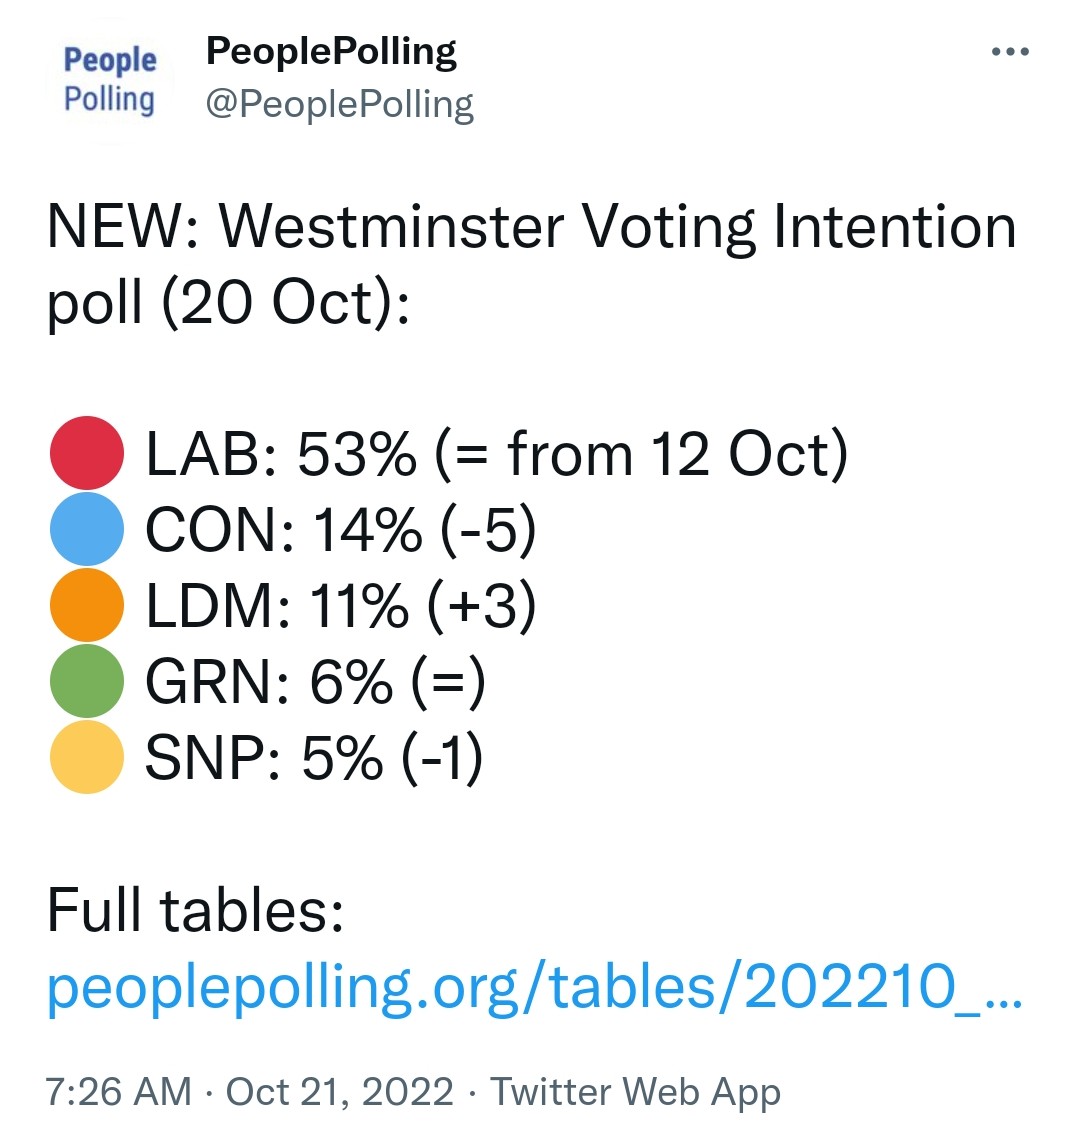Click the SNP: 5% (-1) line
The height and width of the screenshot is (1137, 1080).
coord(314,758)
